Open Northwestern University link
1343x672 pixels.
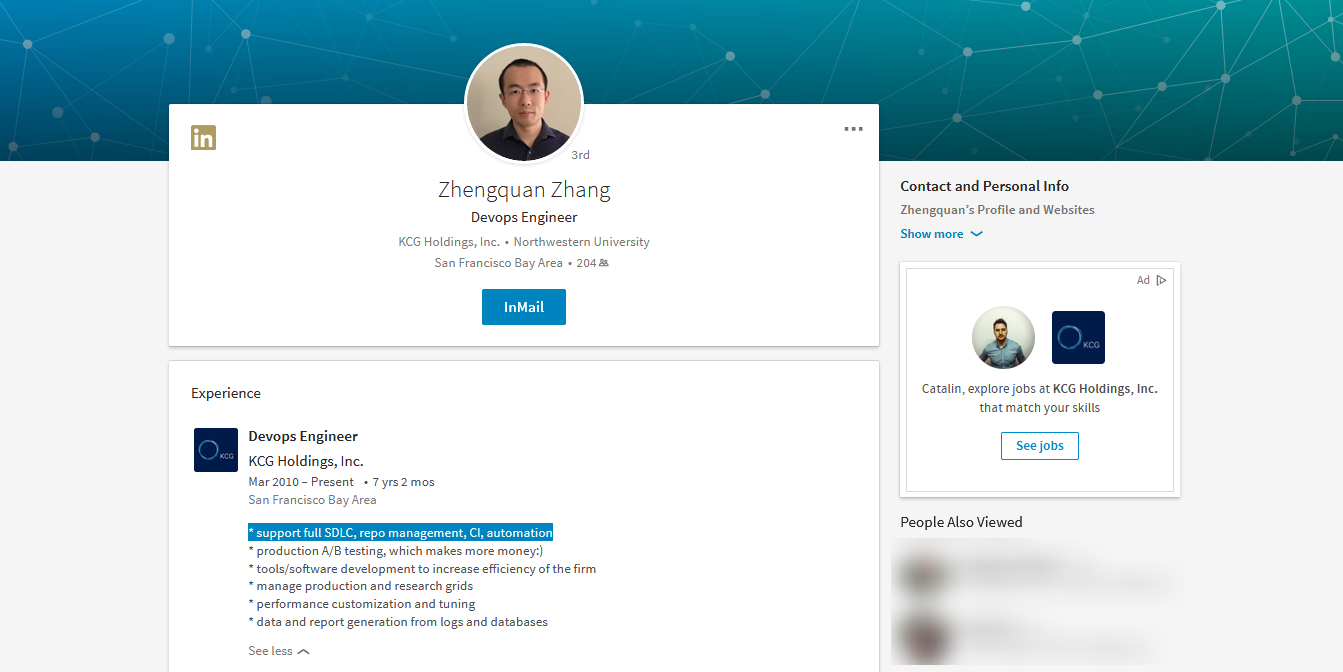tap(582, 242)
